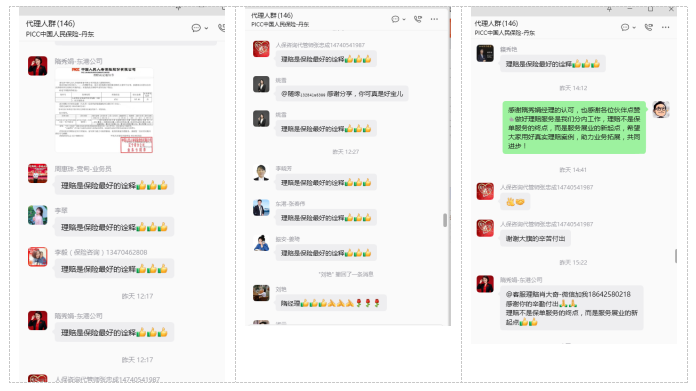Click group title 代理人群(146) in right window
Viewport: 696px width, 391px height.
pyautogui.click(x=496, y=24)
